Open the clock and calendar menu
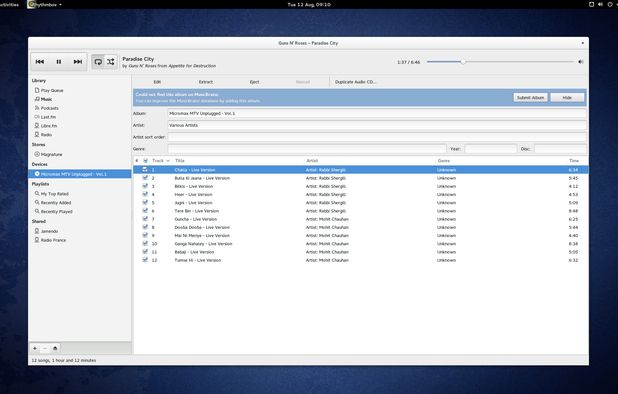The height and width of the screenshot is (394, 618). point(309,5)
